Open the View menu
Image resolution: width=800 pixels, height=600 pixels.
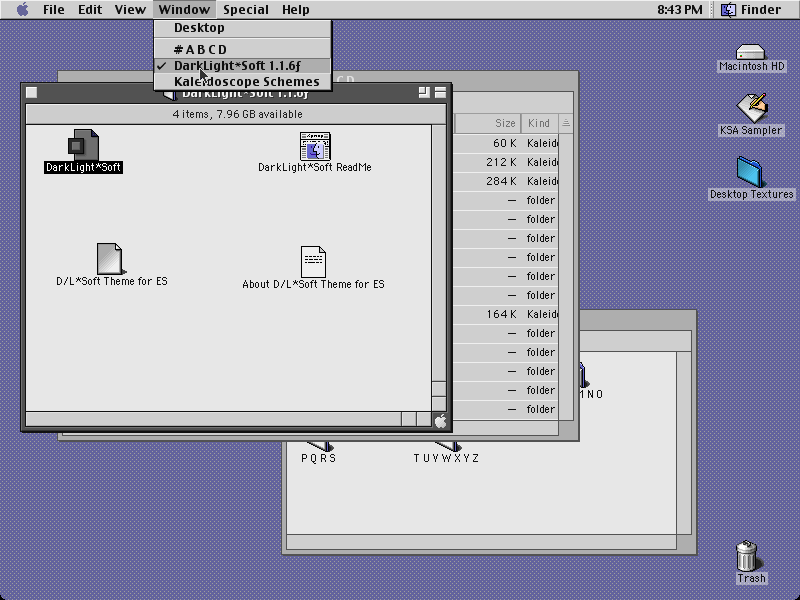coord(130,9)
